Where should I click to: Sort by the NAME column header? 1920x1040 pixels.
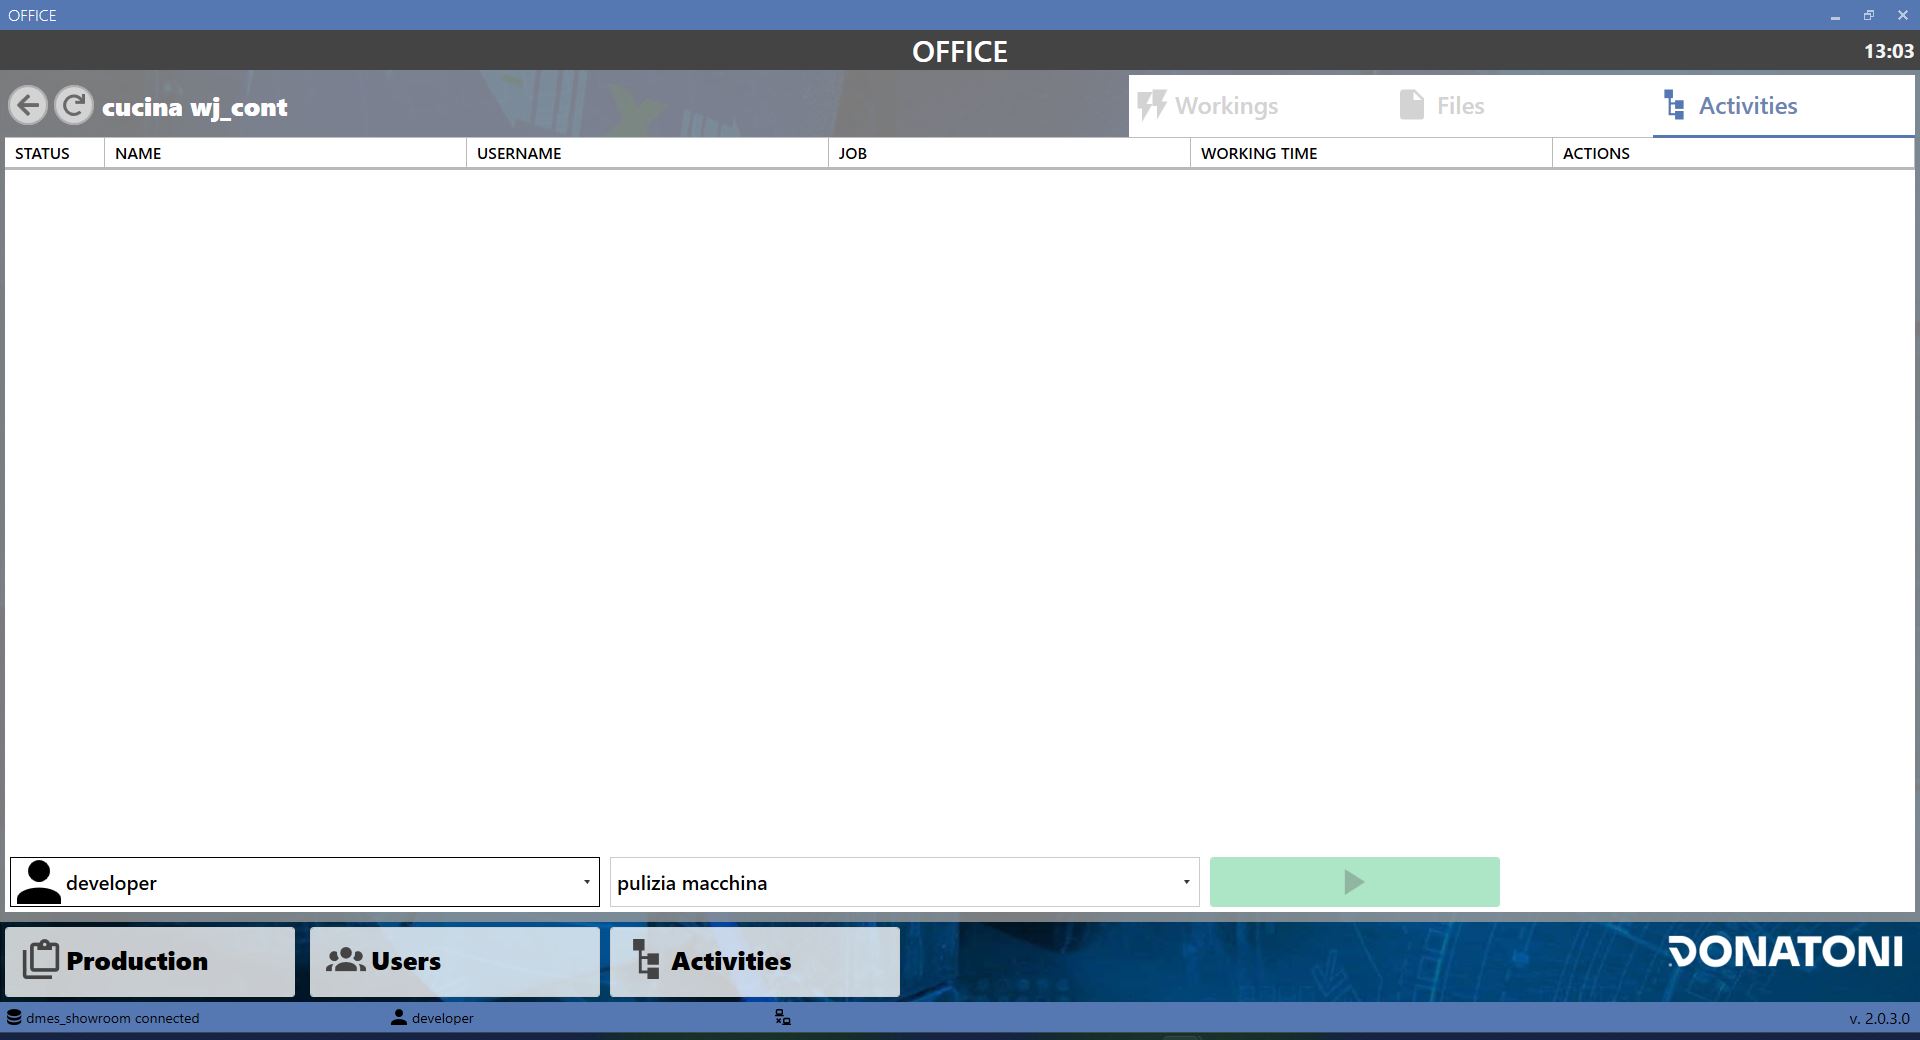click(x=286, y=153)
